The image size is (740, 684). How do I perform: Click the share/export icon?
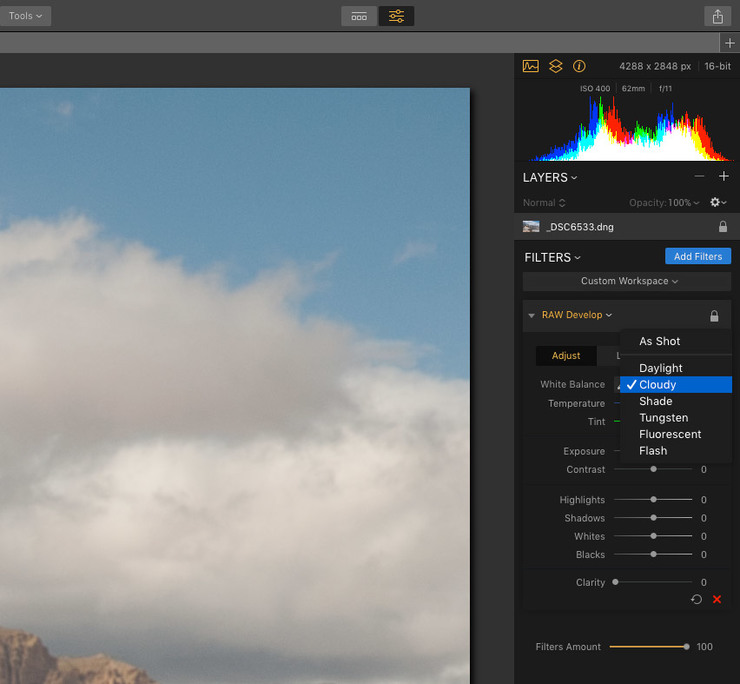click(x=717, y=16)
